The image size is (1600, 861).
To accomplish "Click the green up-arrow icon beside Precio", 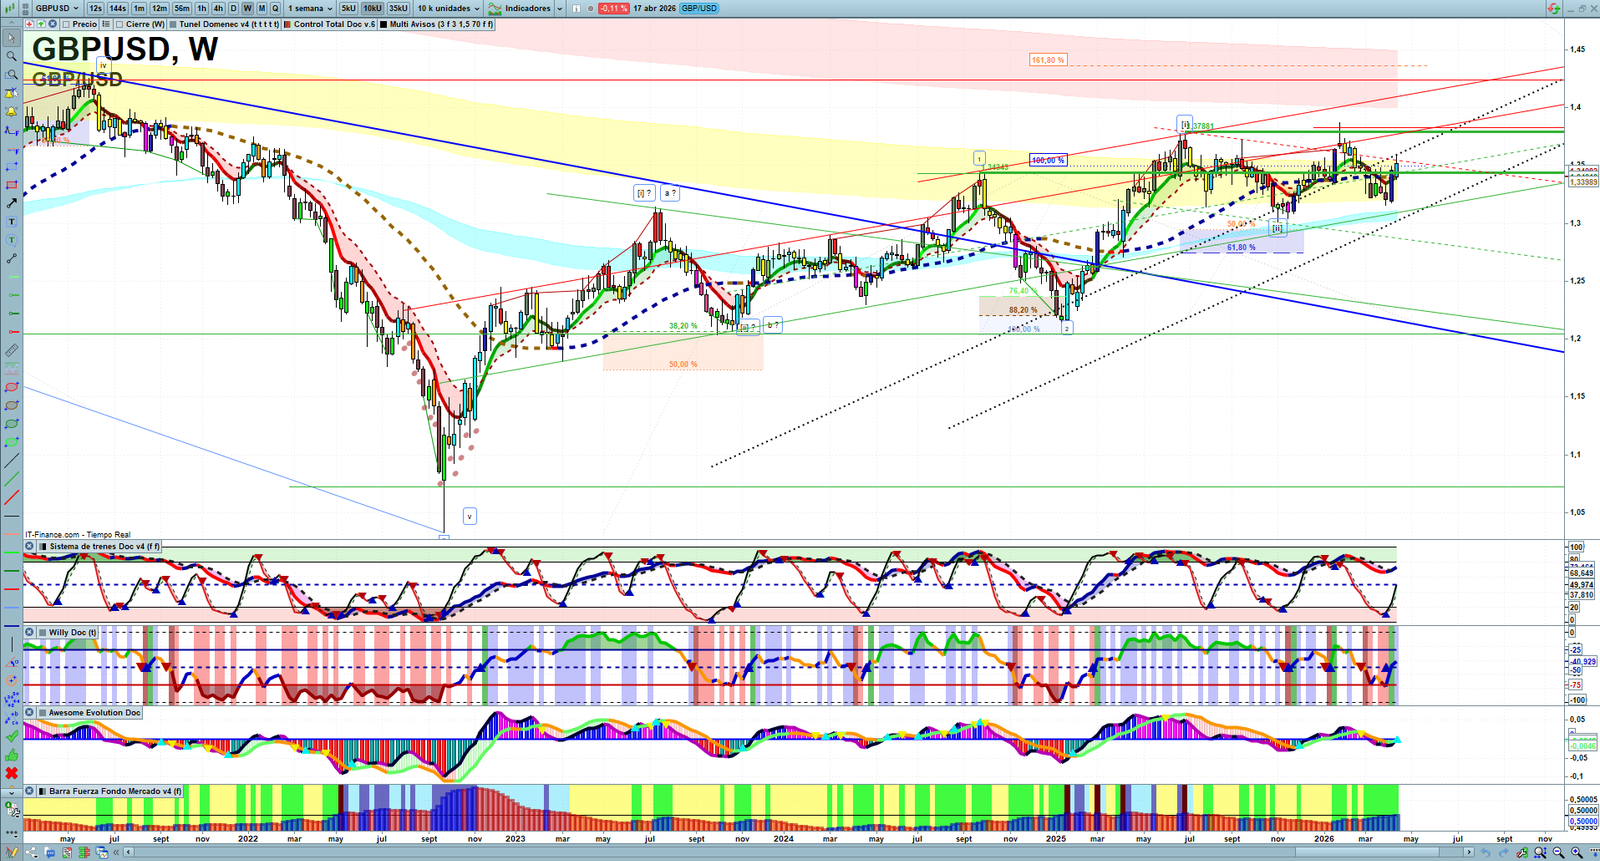I will point(39,24).
